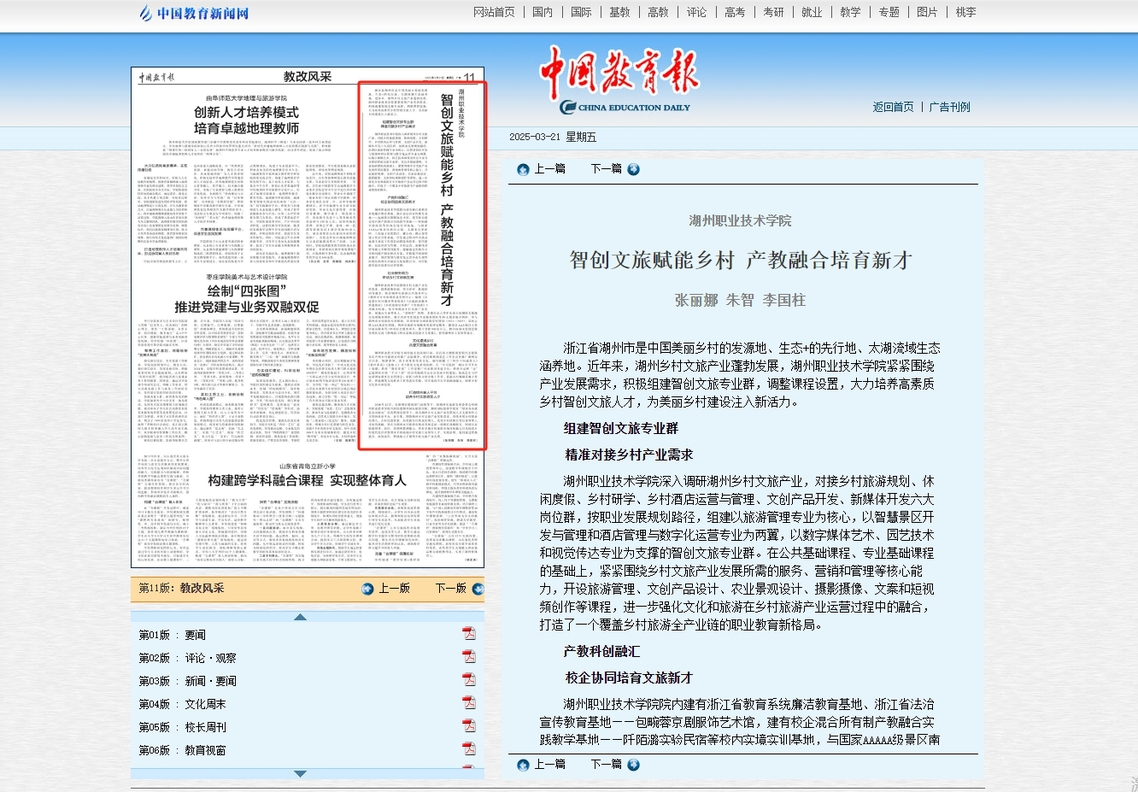The image size is (1138, 792).
Task: Click the subheading 组建智创文旅专业群
Action: [621, 428]
